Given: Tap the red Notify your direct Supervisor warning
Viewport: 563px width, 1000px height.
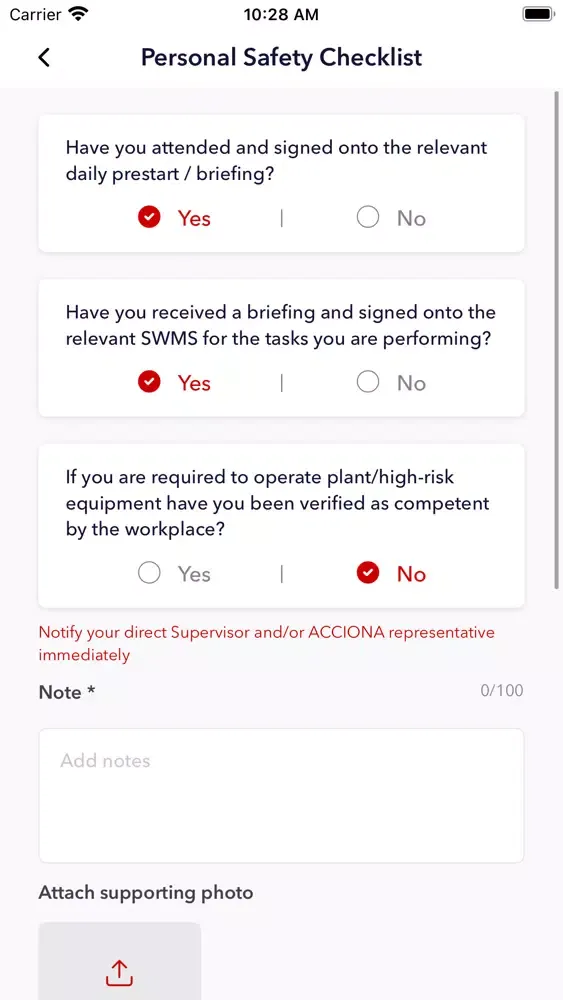Looking at the screenshot, I should click(x=267, y=643).
